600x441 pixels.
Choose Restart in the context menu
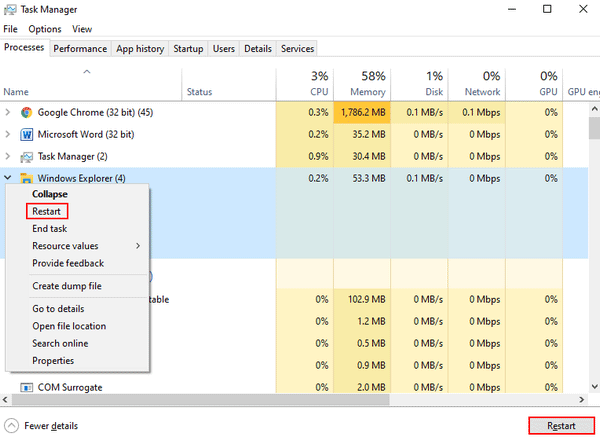coord(46,211)
